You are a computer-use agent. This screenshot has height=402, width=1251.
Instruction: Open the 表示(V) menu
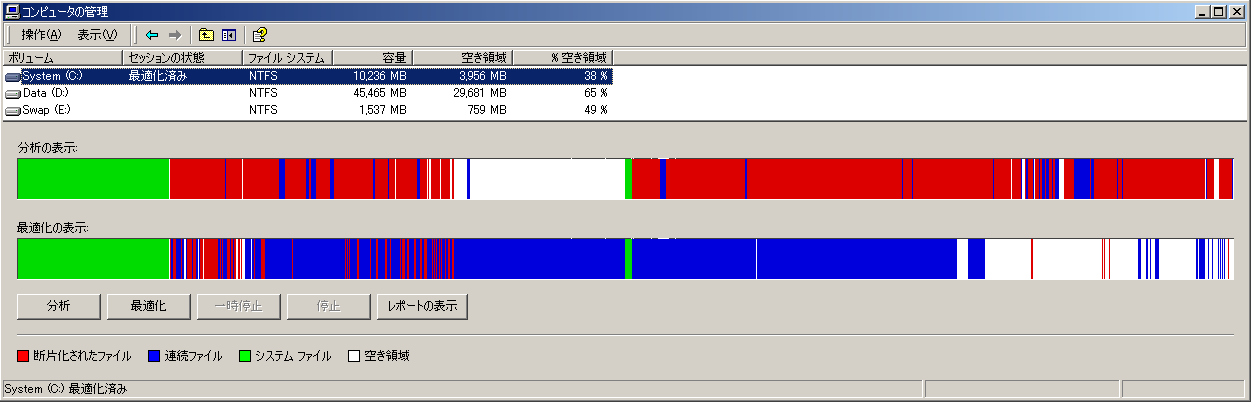point(97,34)
